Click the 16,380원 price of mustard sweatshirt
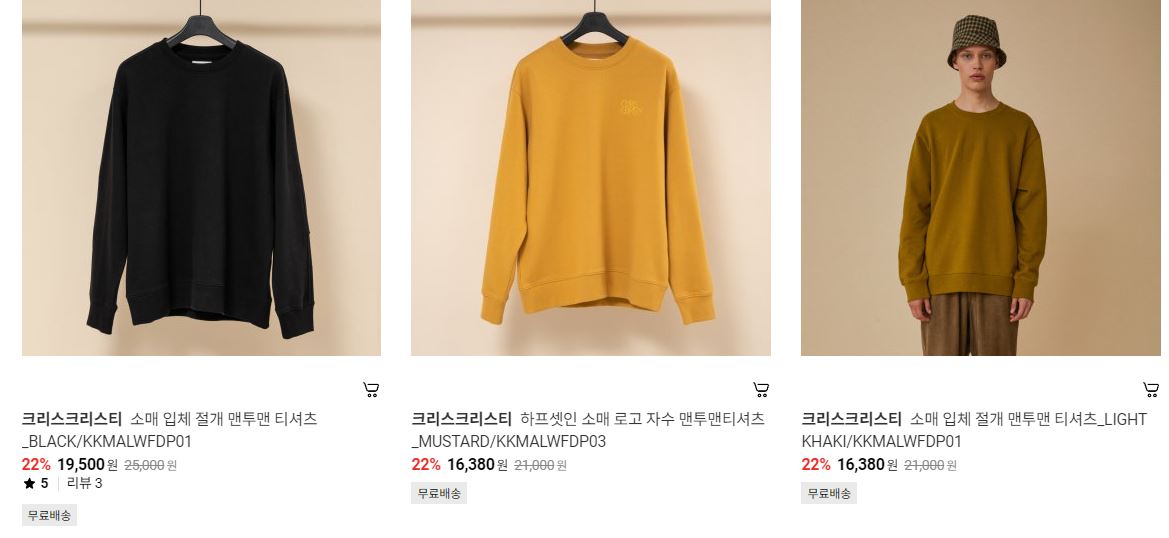 pyautogui.click(x=477, y=465)
